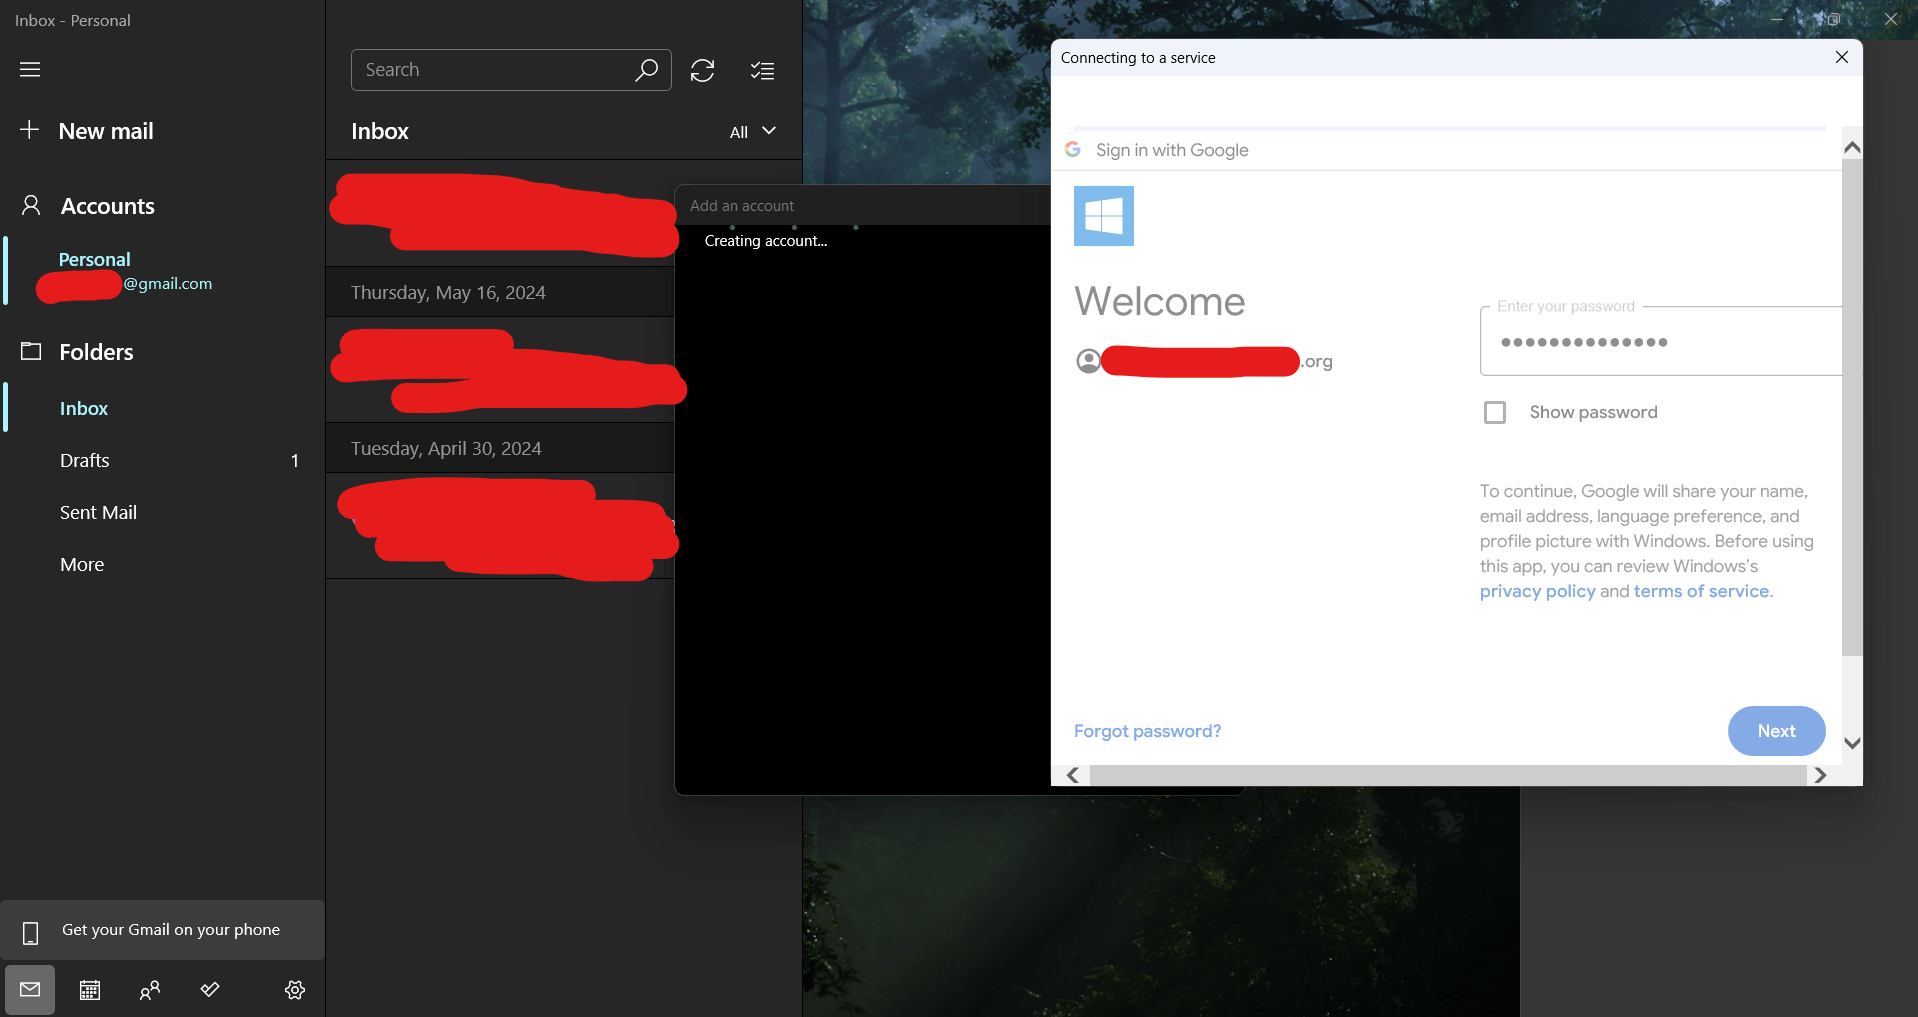
Task: Click account avatar icon under Welcome
Action: click(1088, 361)
